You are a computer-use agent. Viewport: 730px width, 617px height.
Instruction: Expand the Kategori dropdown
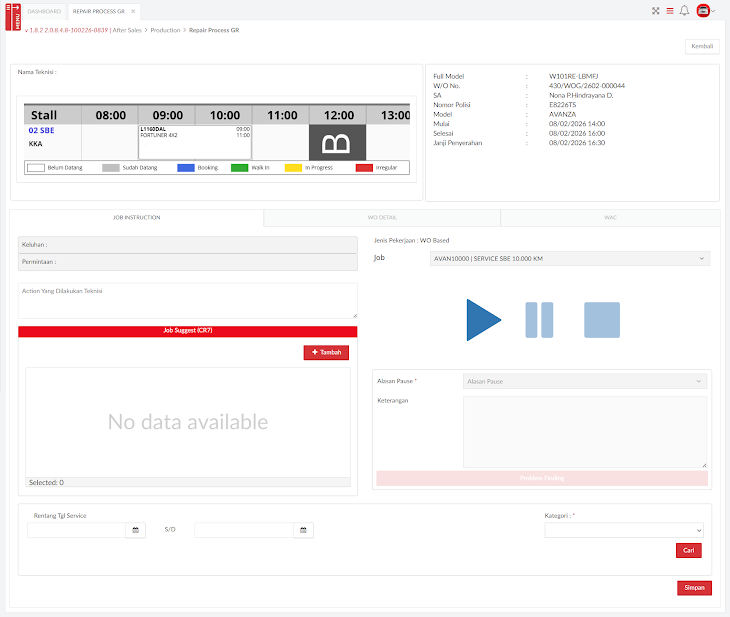point(624,530)
